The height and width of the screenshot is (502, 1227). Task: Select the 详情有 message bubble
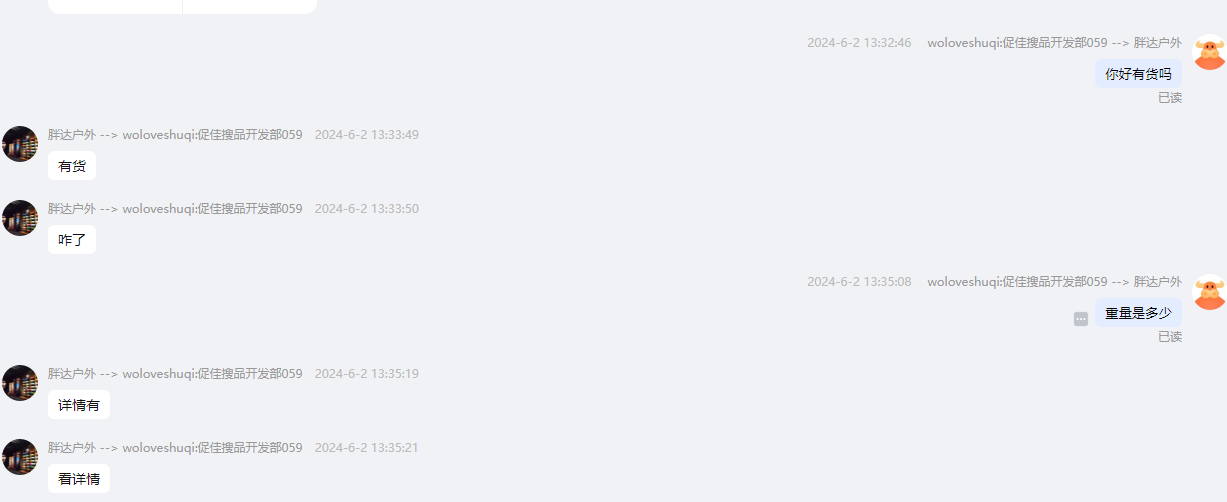[x=79, y=405]
